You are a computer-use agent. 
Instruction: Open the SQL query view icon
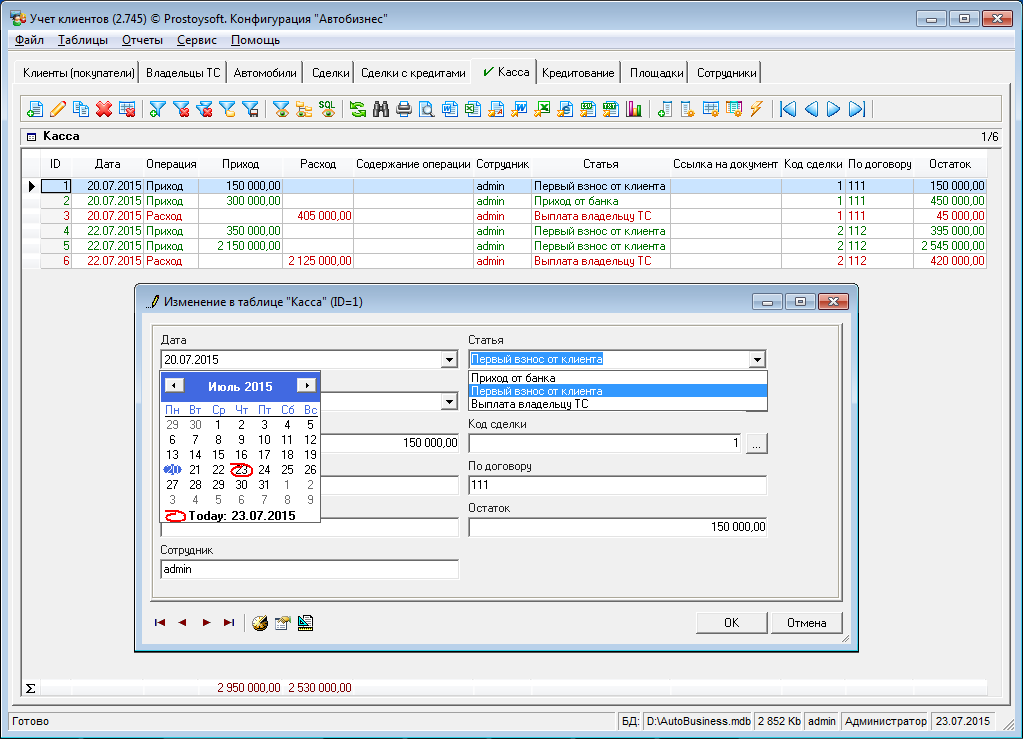pyautogui.click(x=327, y=109)
